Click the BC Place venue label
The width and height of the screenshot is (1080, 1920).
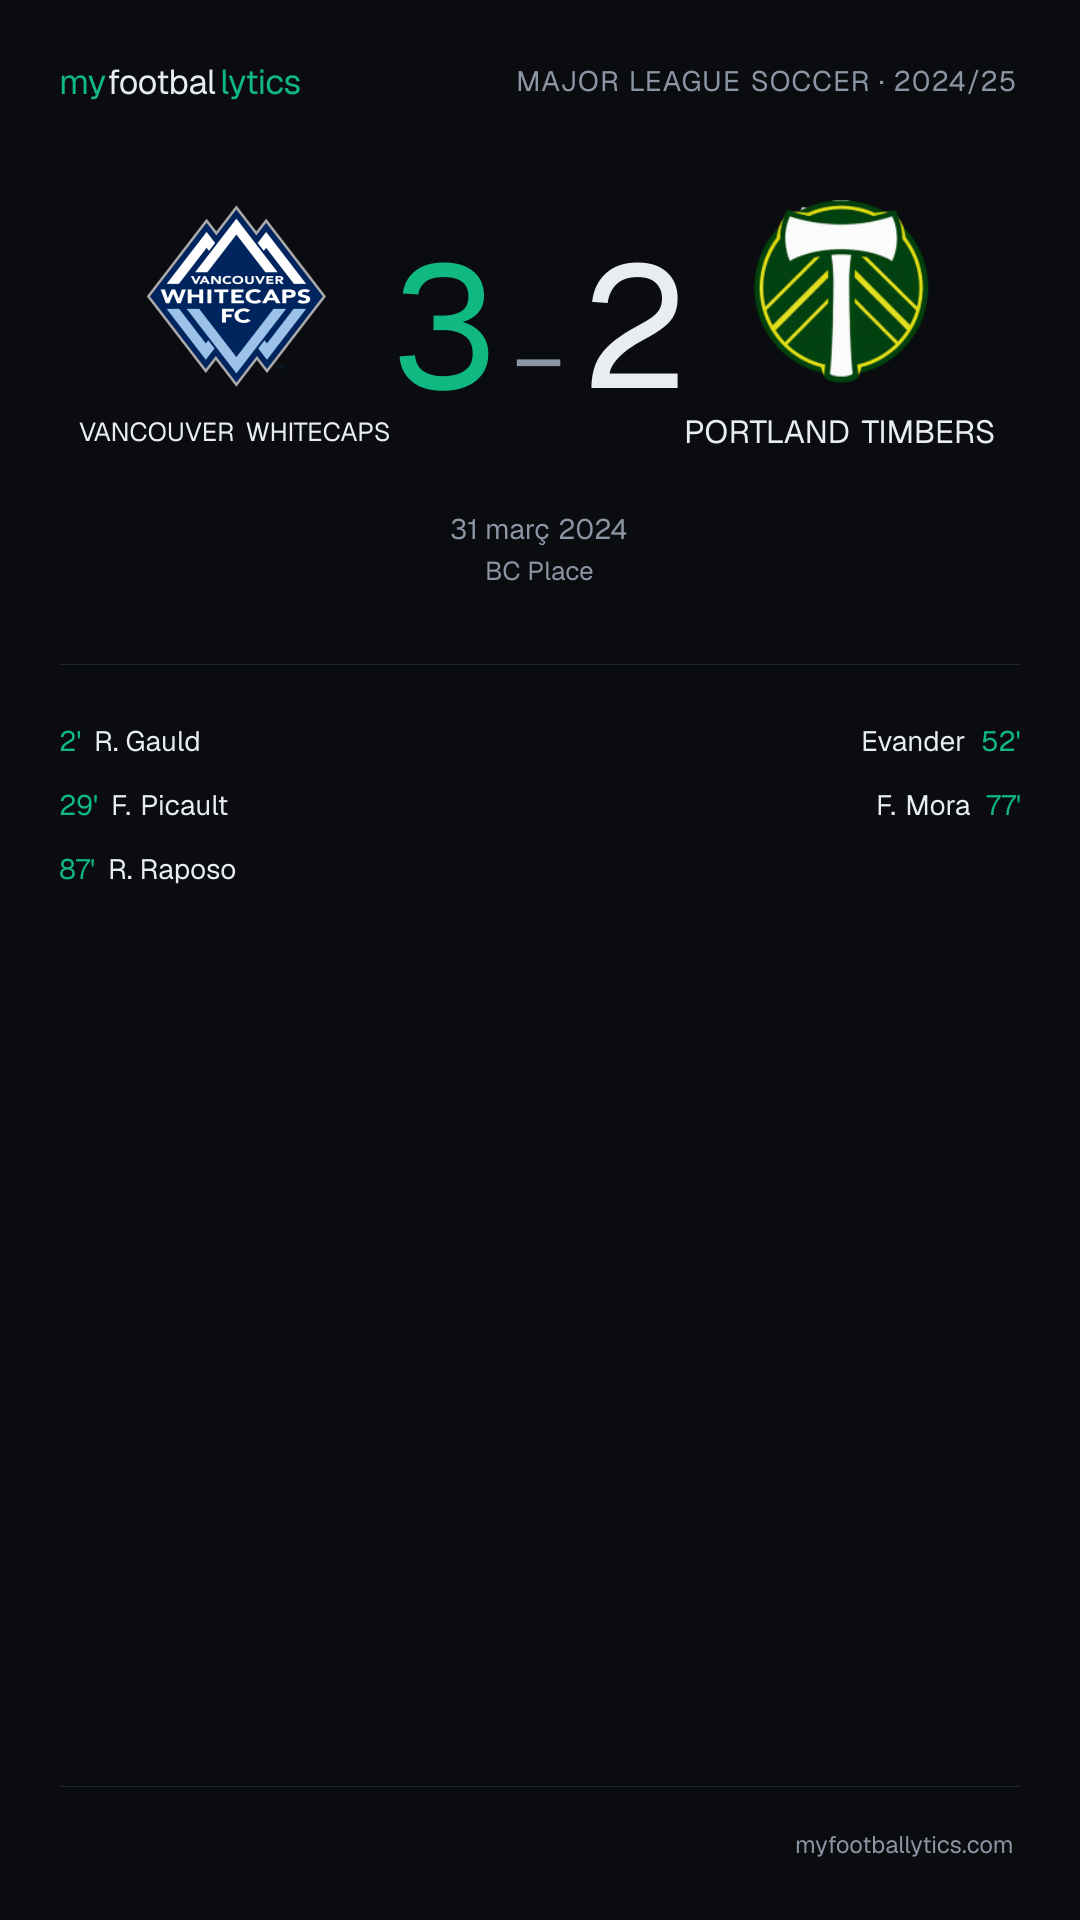tap(539, 571)
